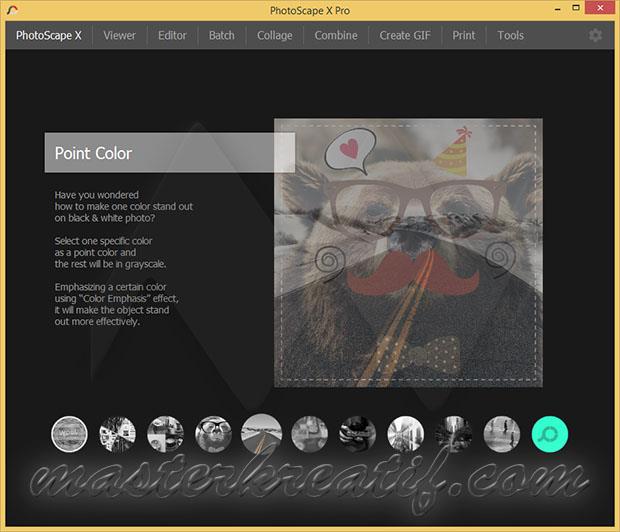
Task: Click the "Select one specific color" paragraph
Action: pyautogui.click(x=110, y=252)
